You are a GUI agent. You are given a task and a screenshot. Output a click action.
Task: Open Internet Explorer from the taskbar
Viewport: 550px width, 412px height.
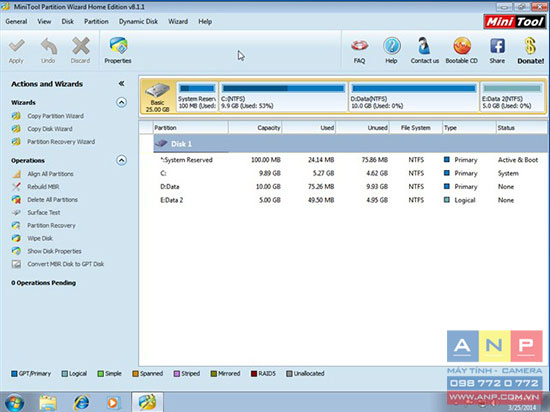pyautogui.click(x=81, y=403)
